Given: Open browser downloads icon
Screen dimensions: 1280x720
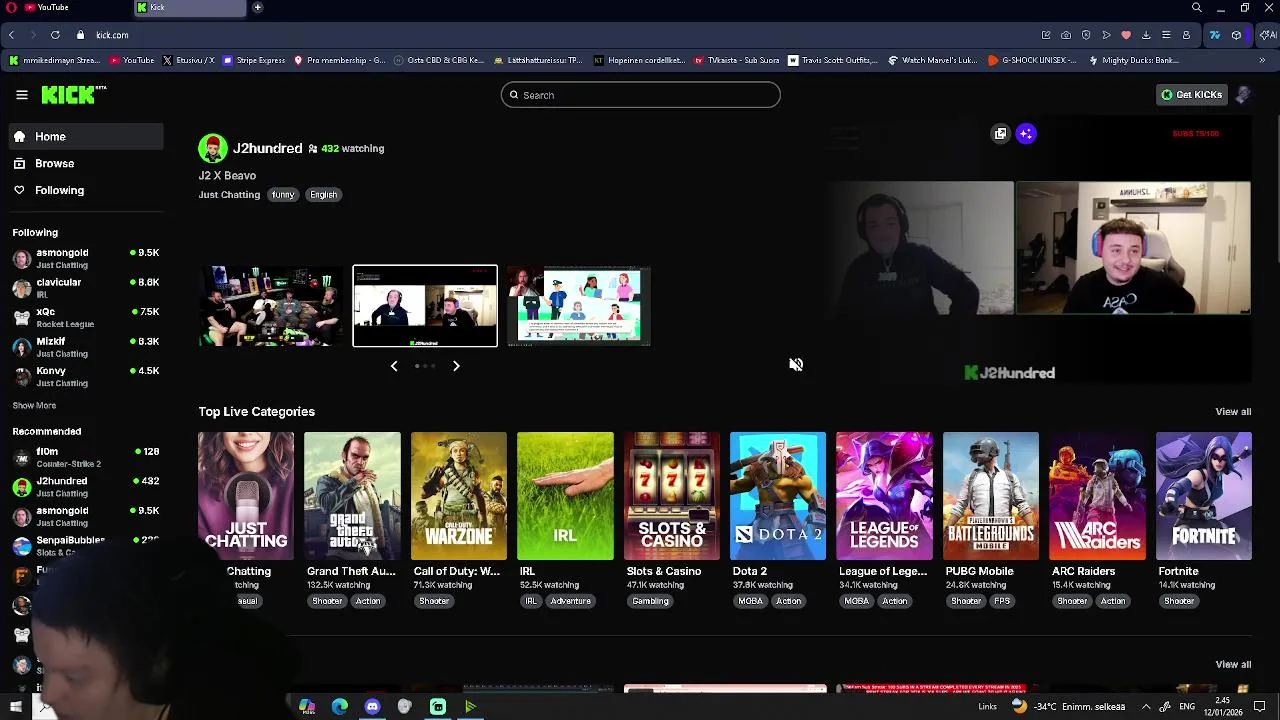Looking at the screenshot, I should [1146, 35].
